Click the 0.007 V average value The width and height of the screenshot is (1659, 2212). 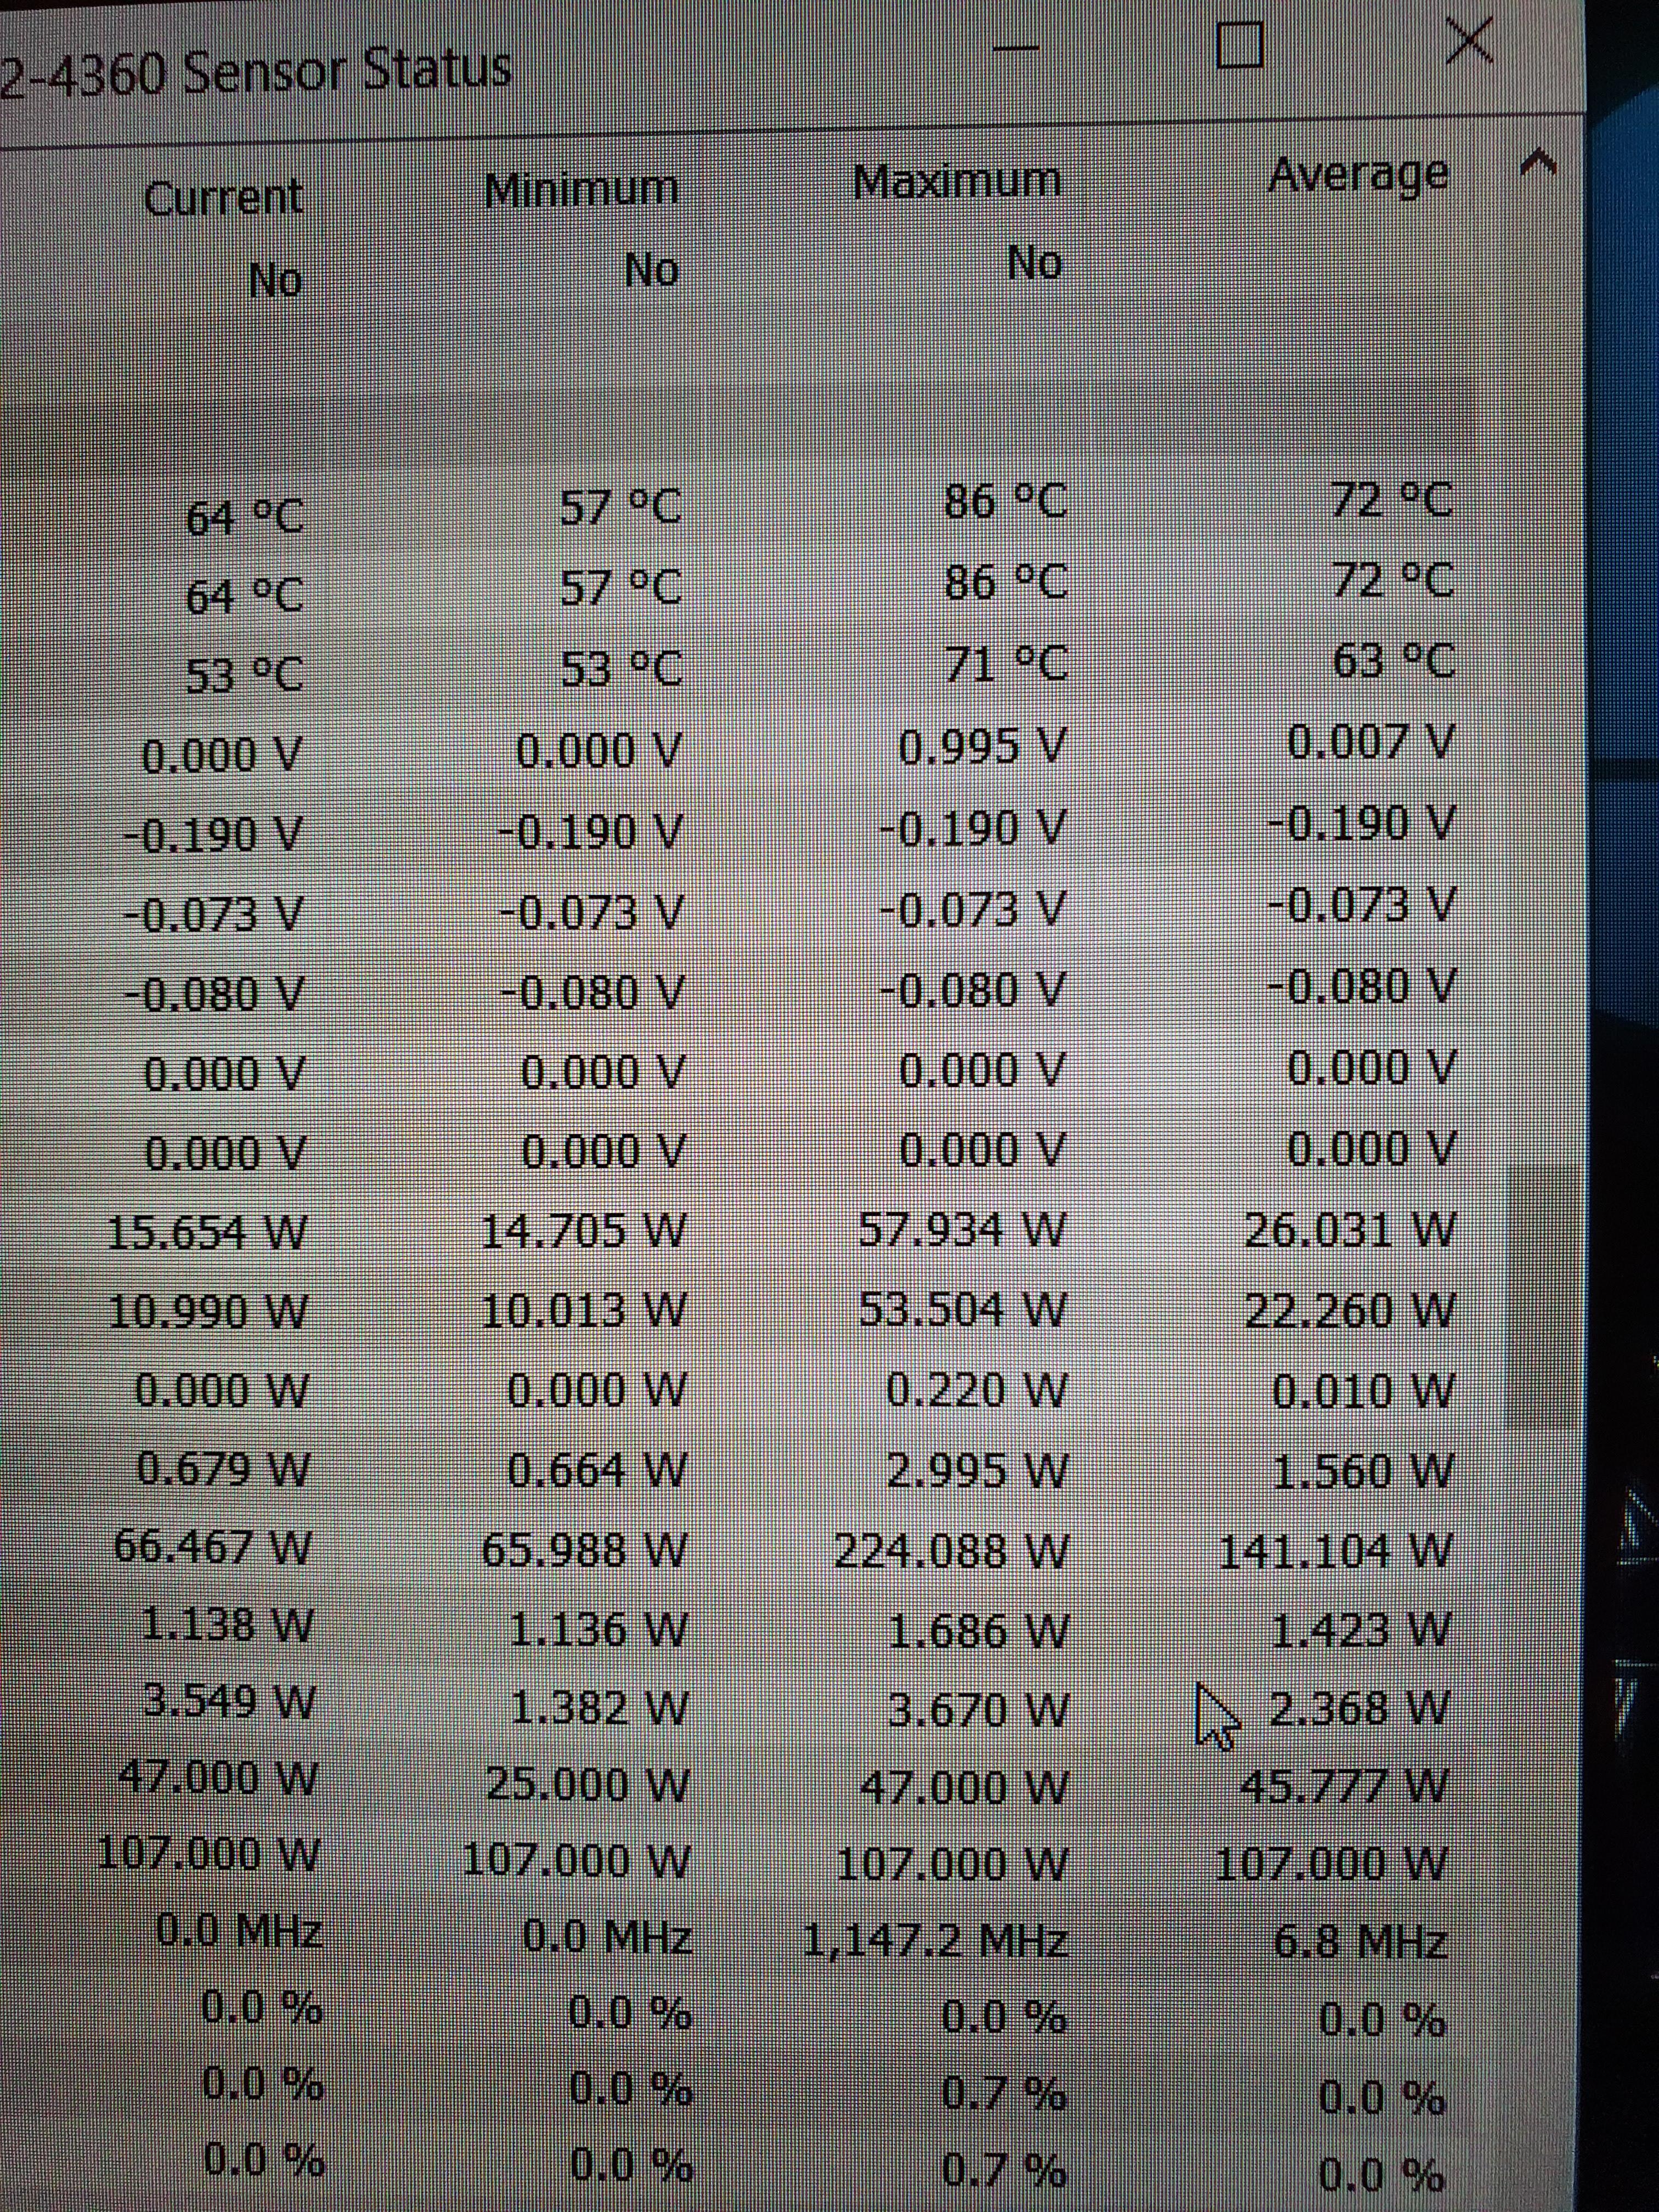(1370, 742)
